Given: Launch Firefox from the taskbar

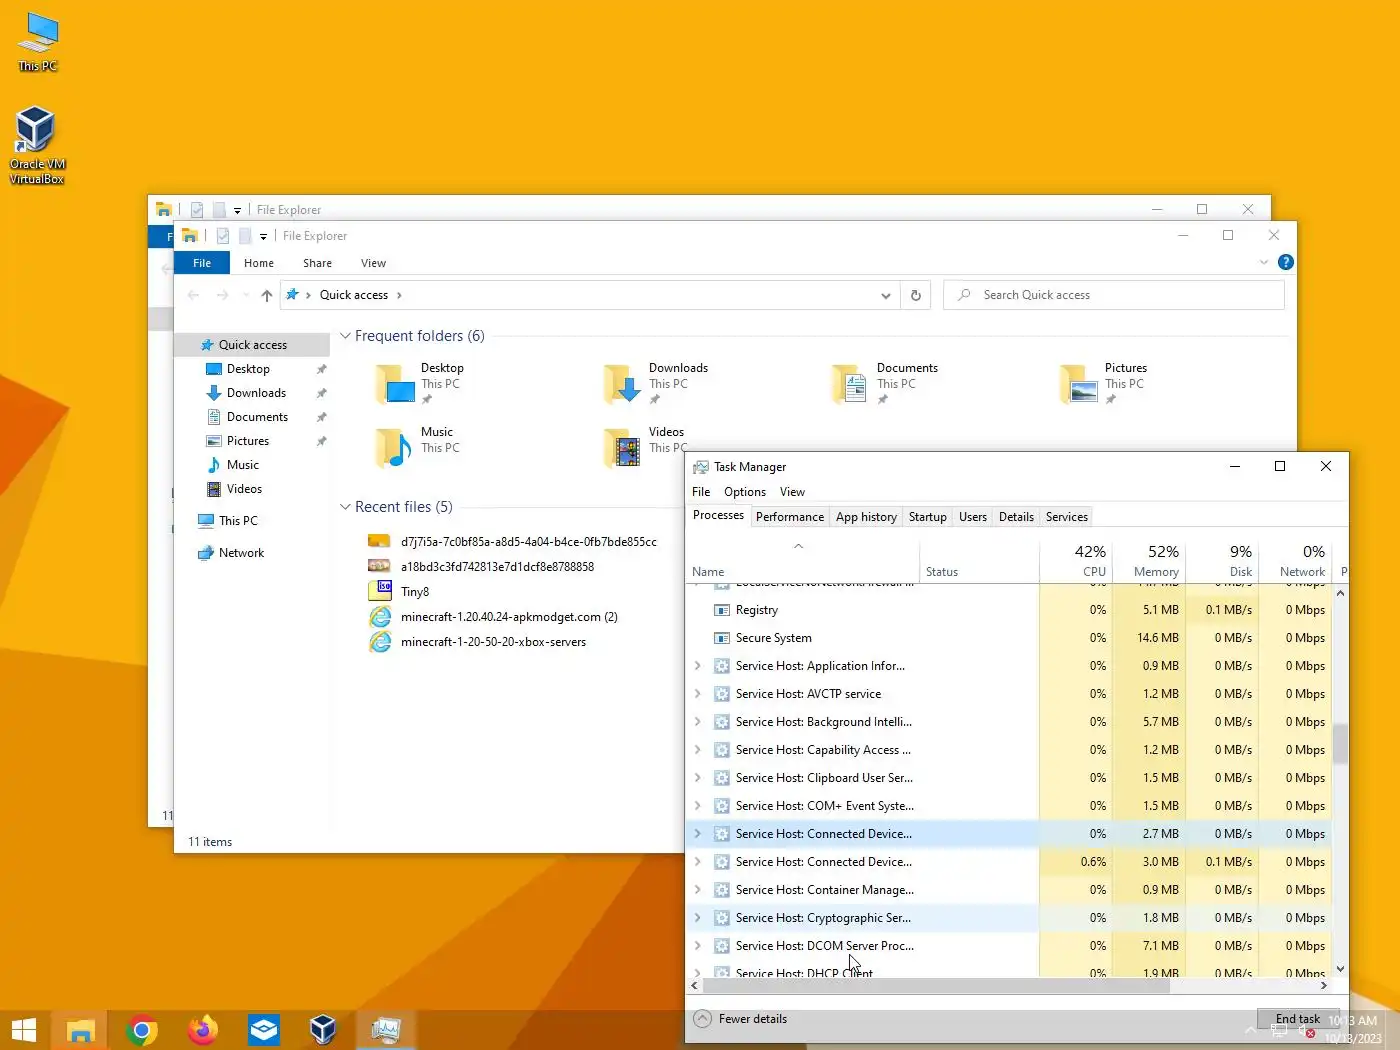Looking at the screenshot, I should [203, 1030].
